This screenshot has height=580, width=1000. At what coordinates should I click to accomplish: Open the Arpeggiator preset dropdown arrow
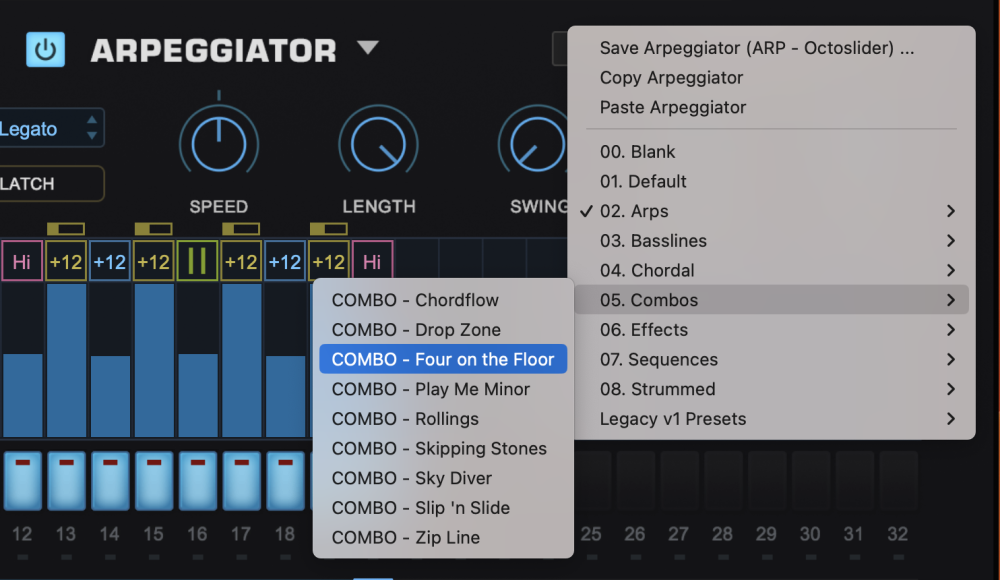(368, 47)
